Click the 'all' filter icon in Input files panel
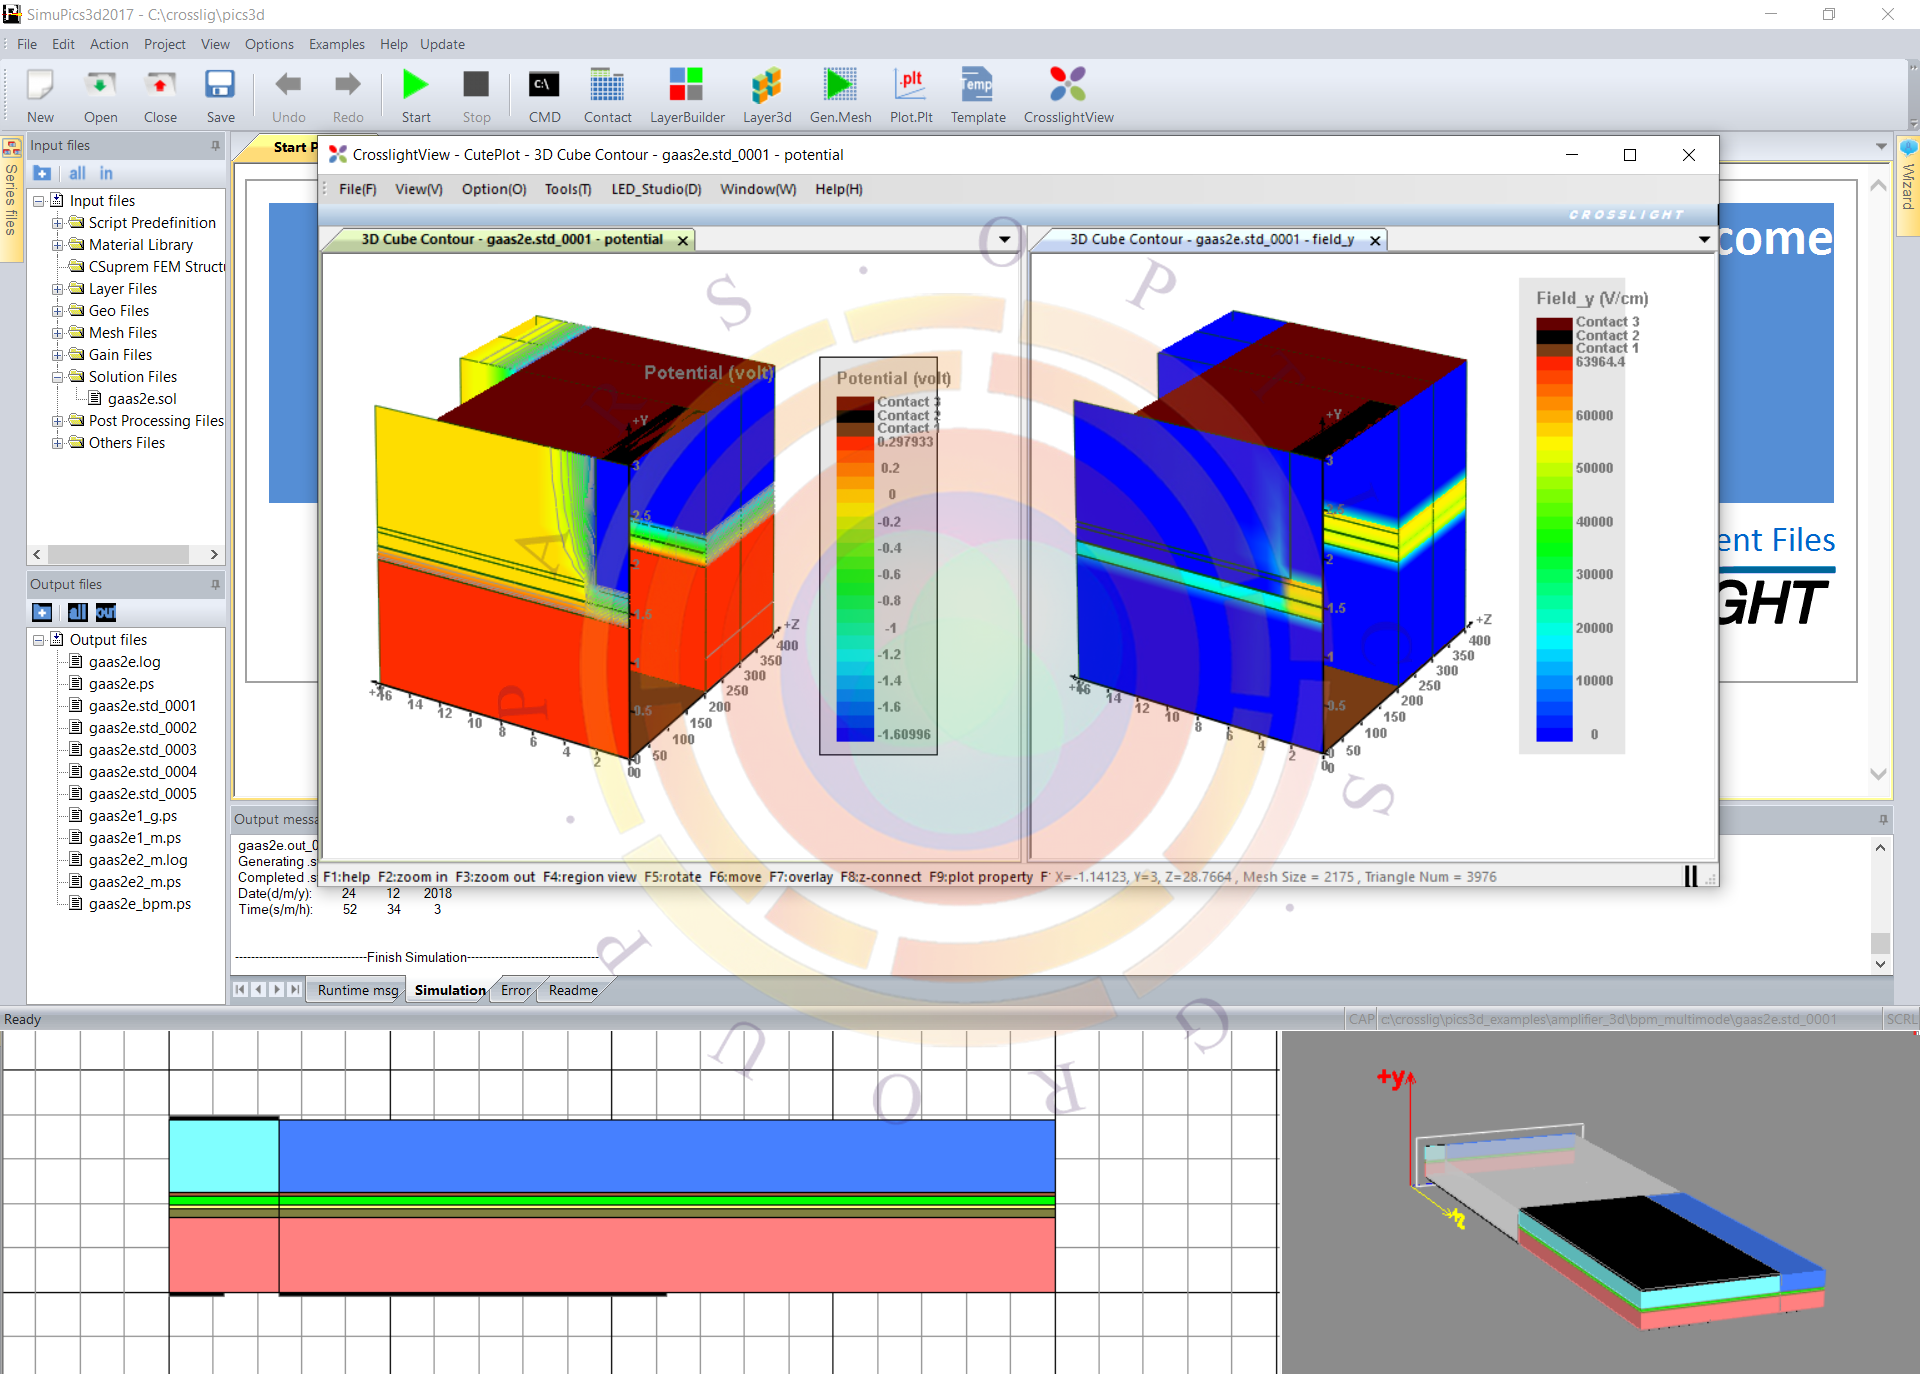This screenshot has height=1374, width=1920. point(77,173)
